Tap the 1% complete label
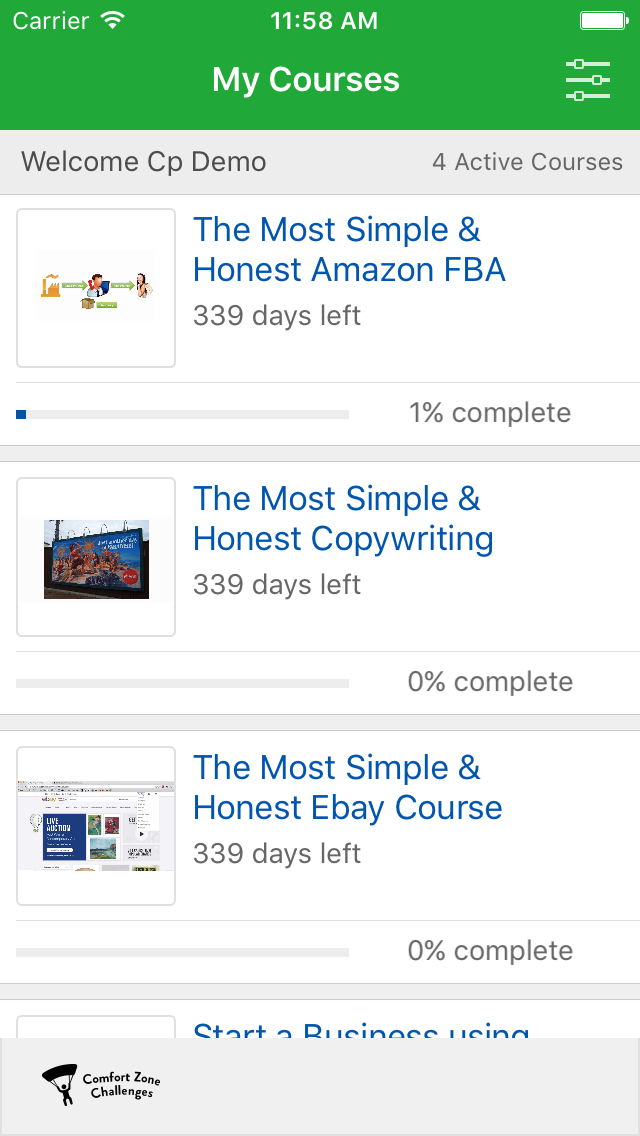The image size is (640, 1136). [x=490, y=413]
